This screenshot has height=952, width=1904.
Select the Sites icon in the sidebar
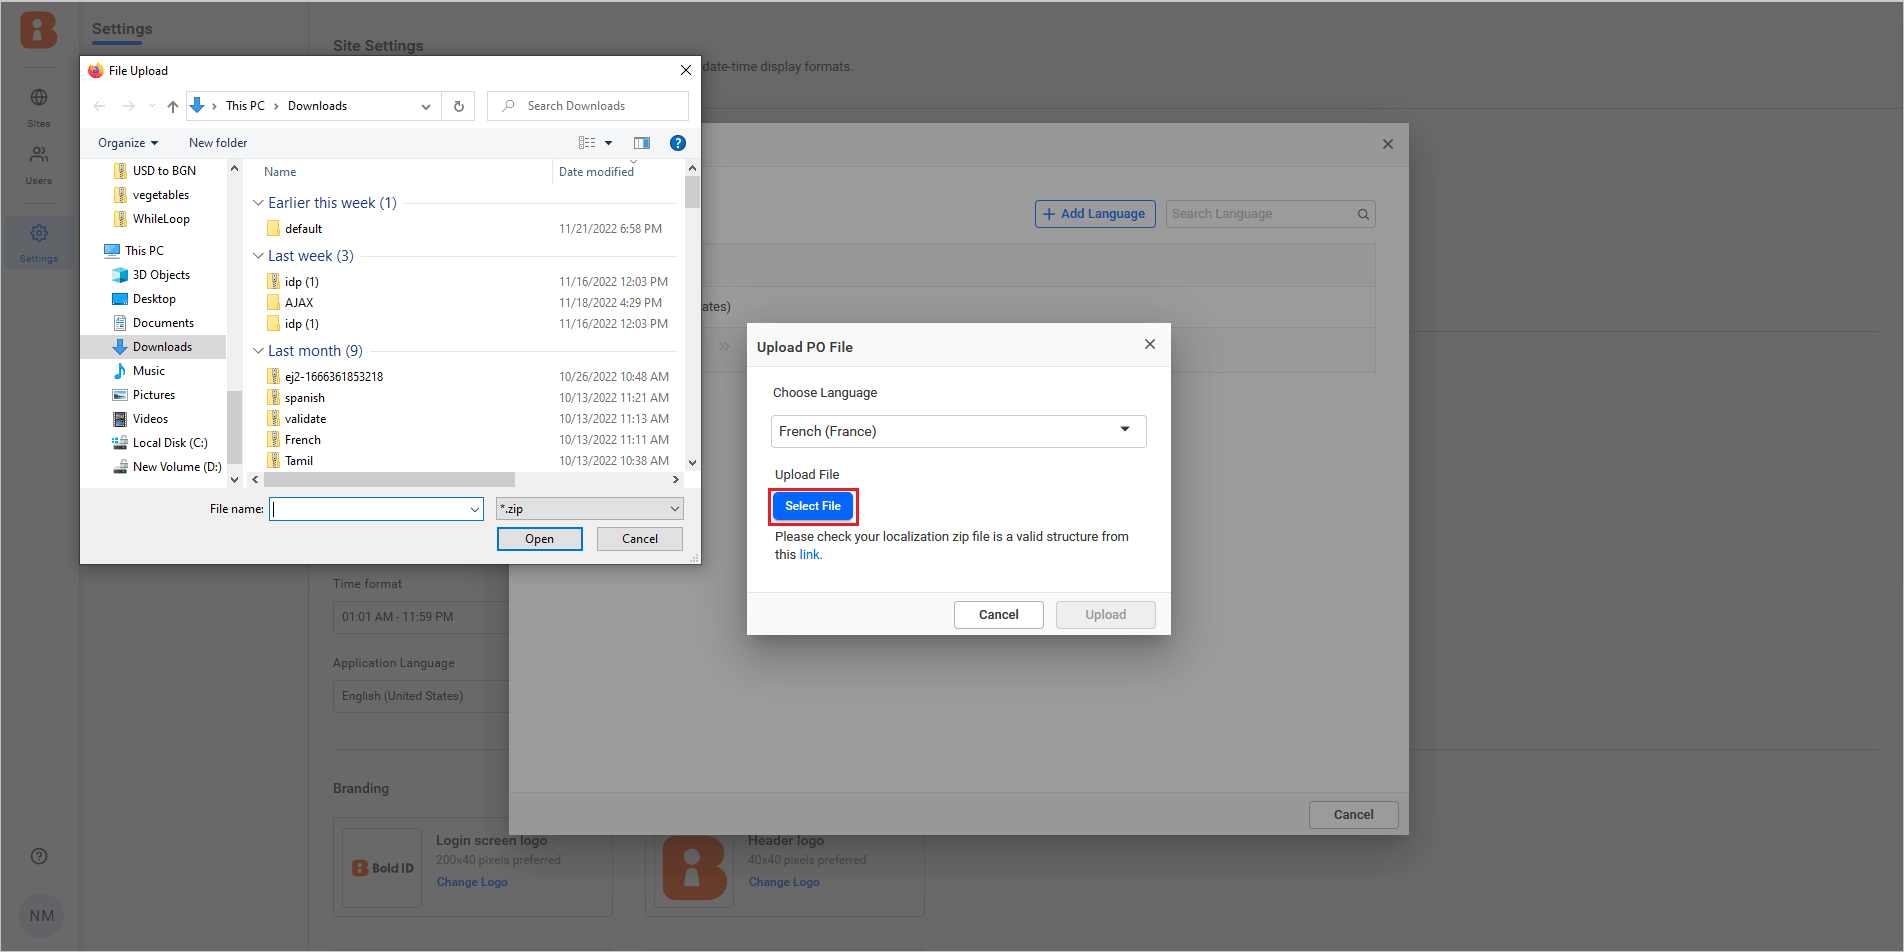tap(38, 98)
